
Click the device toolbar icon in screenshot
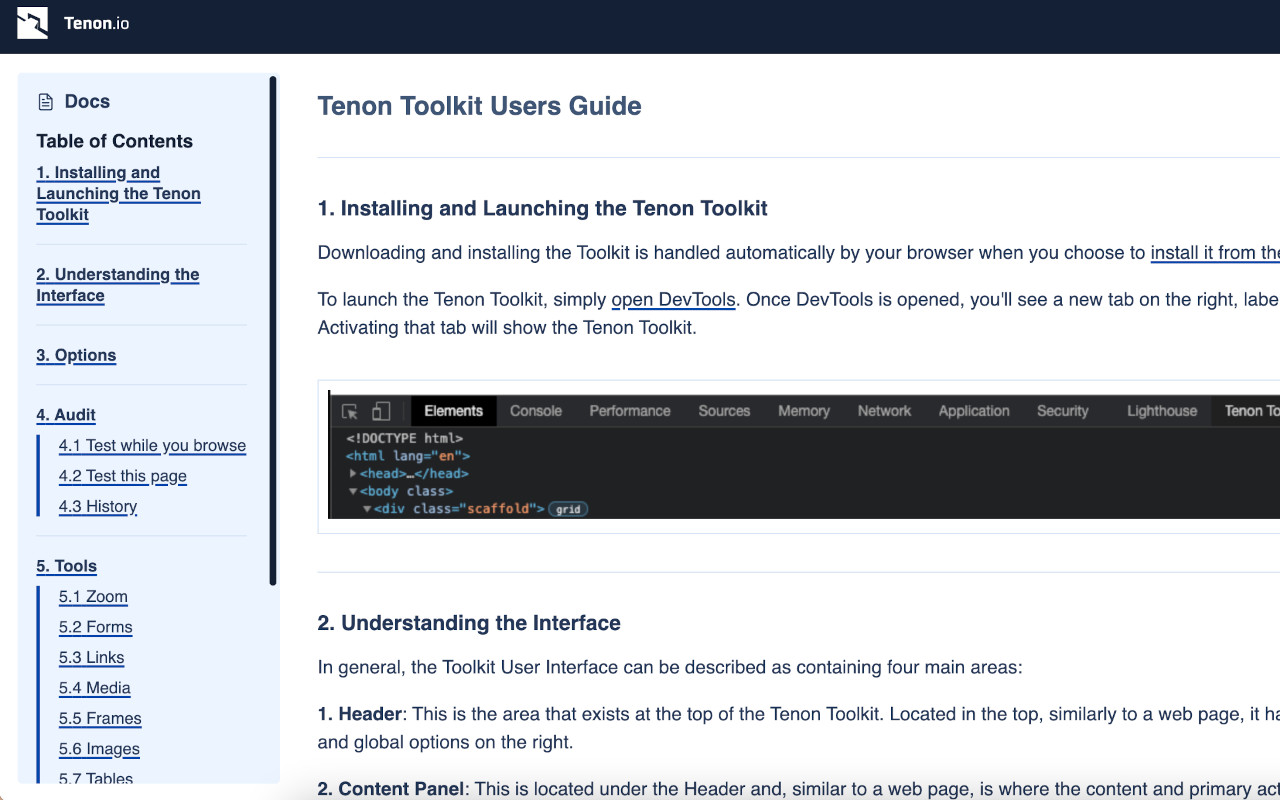(381, 411)
